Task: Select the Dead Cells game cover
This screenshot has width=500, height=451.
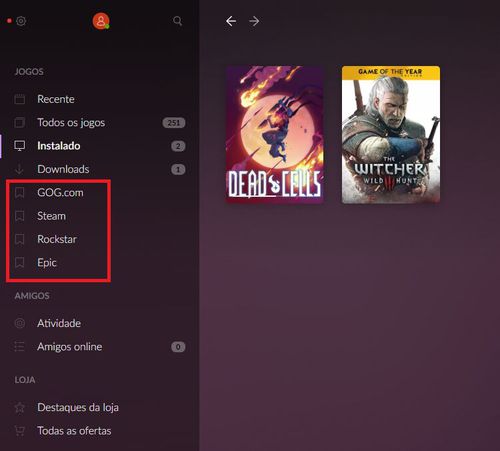Action: pos(274,135)
